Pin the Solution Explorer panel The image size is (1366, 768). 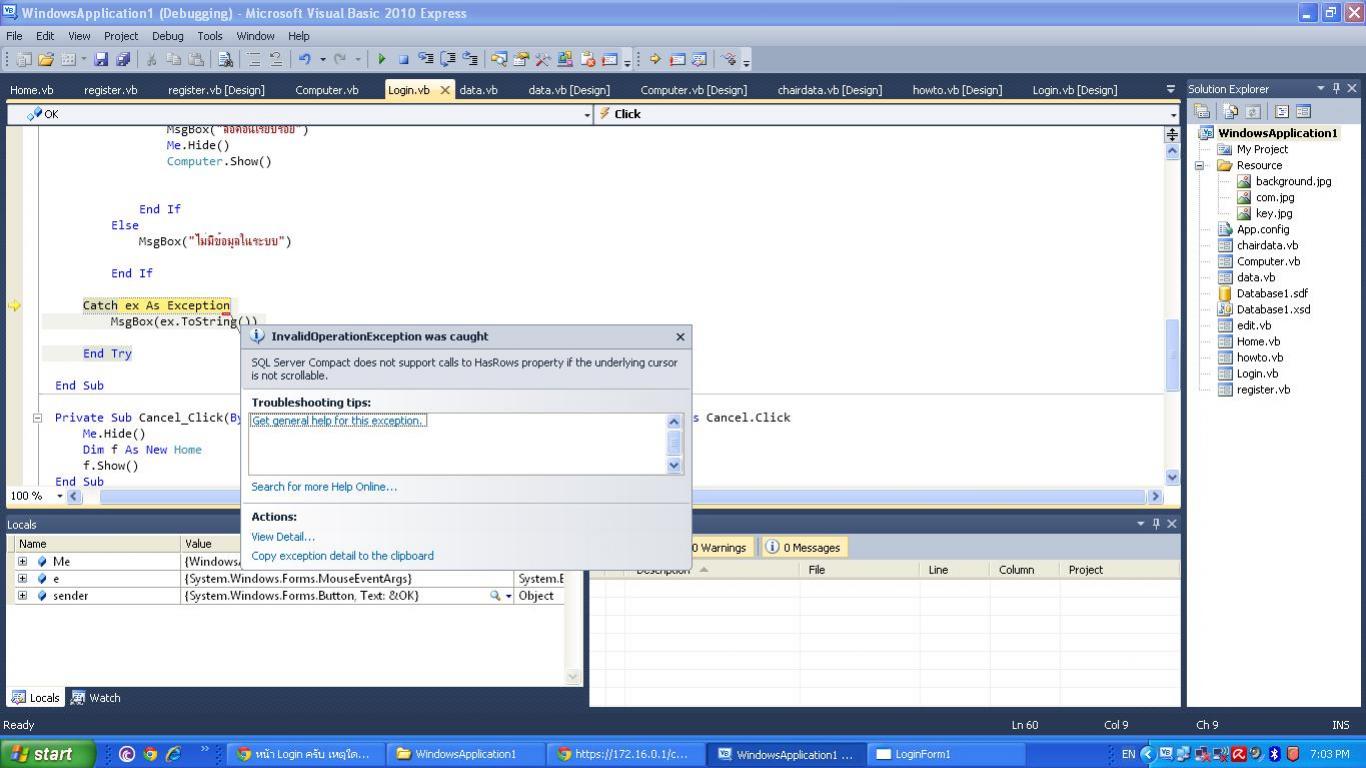[x=1336, y=88]
